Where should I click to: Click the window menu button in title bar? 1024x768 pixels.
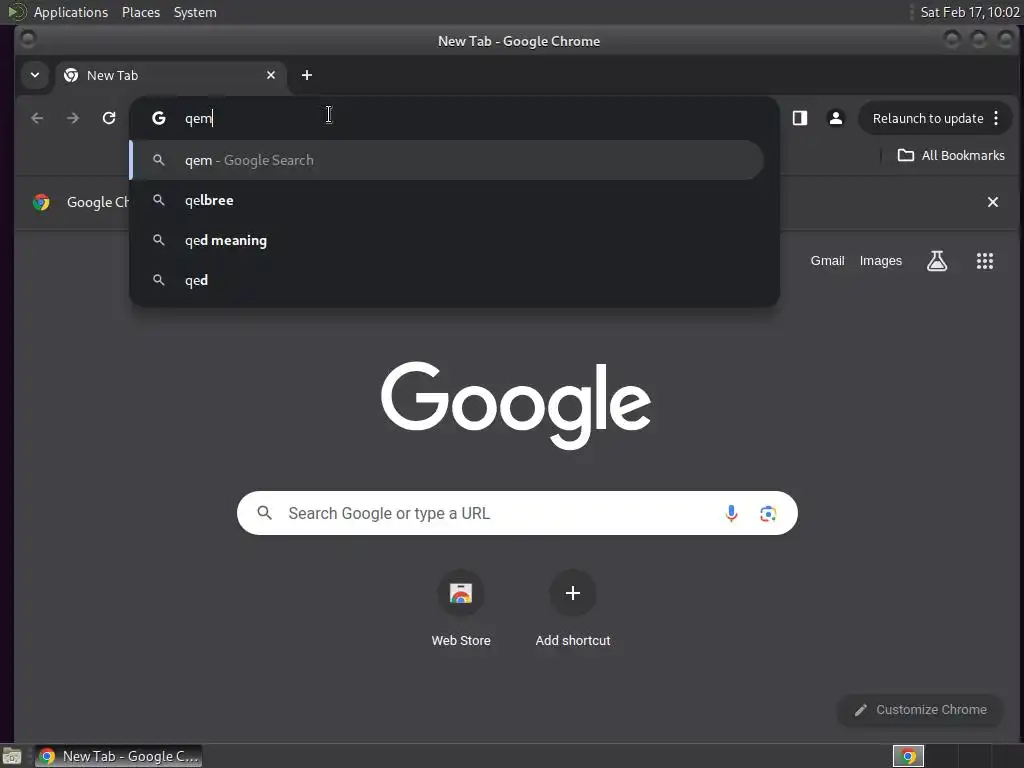27,39
